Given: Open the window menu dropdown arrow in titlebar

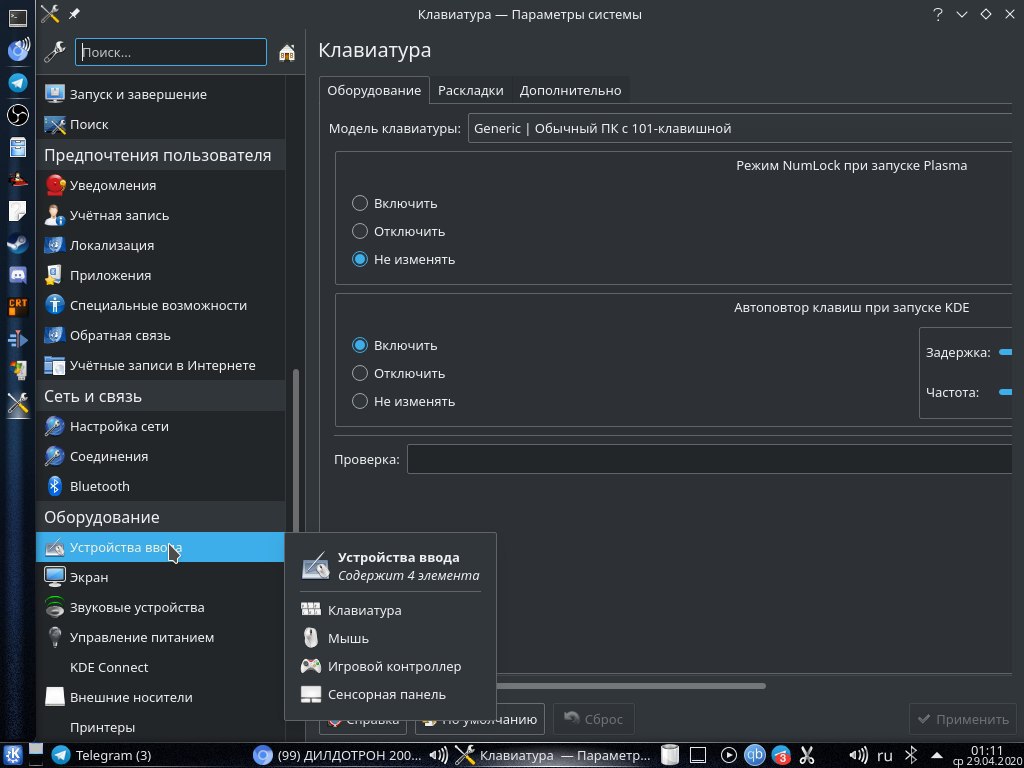Looking at the screenshot, I should 962,14.
